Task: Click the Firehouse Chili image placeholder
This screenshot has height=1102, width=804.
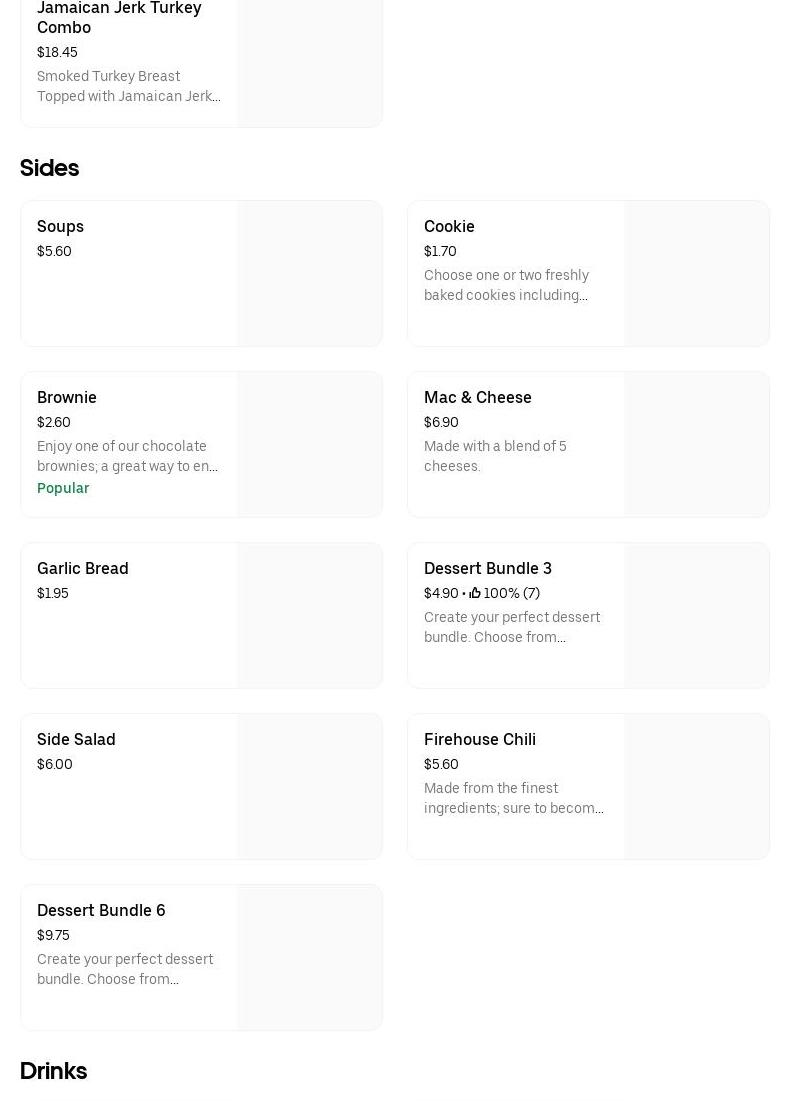Action: pyautogui.click(x=696, y=787)
